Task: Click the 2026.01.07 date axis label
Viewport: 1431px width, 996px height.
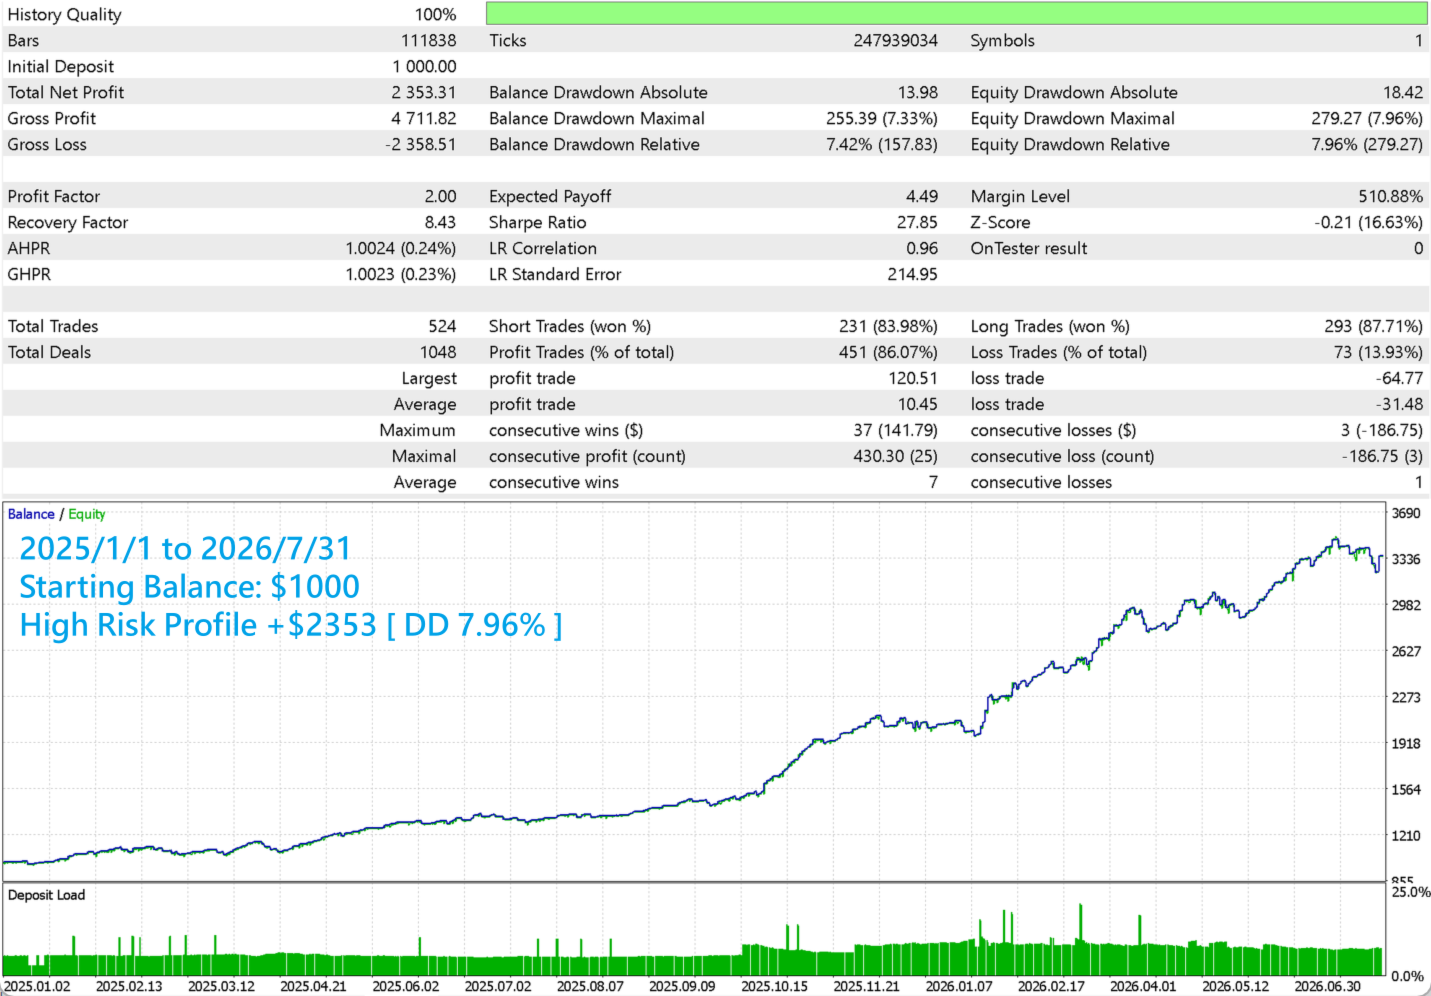Action: click(959, 986)
